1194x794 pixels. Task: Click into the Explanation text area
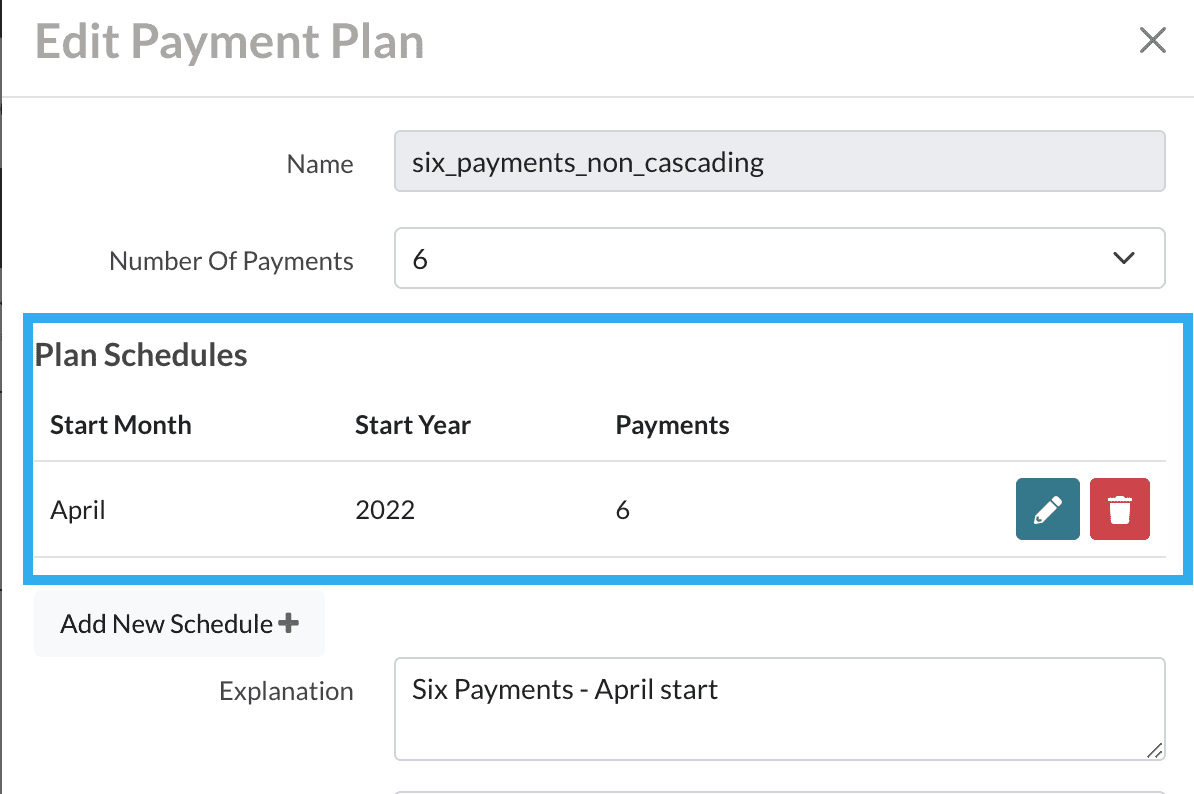(x=779, y=708)
